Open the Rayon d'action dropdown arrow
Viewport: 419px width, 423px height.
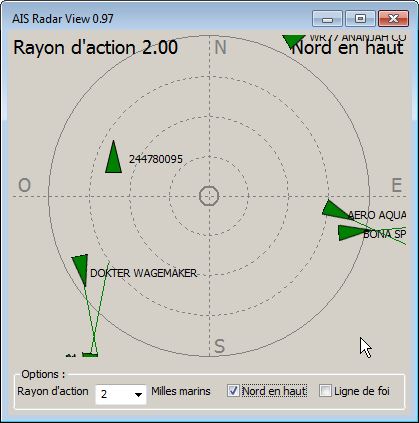click(x=138, y=395)
